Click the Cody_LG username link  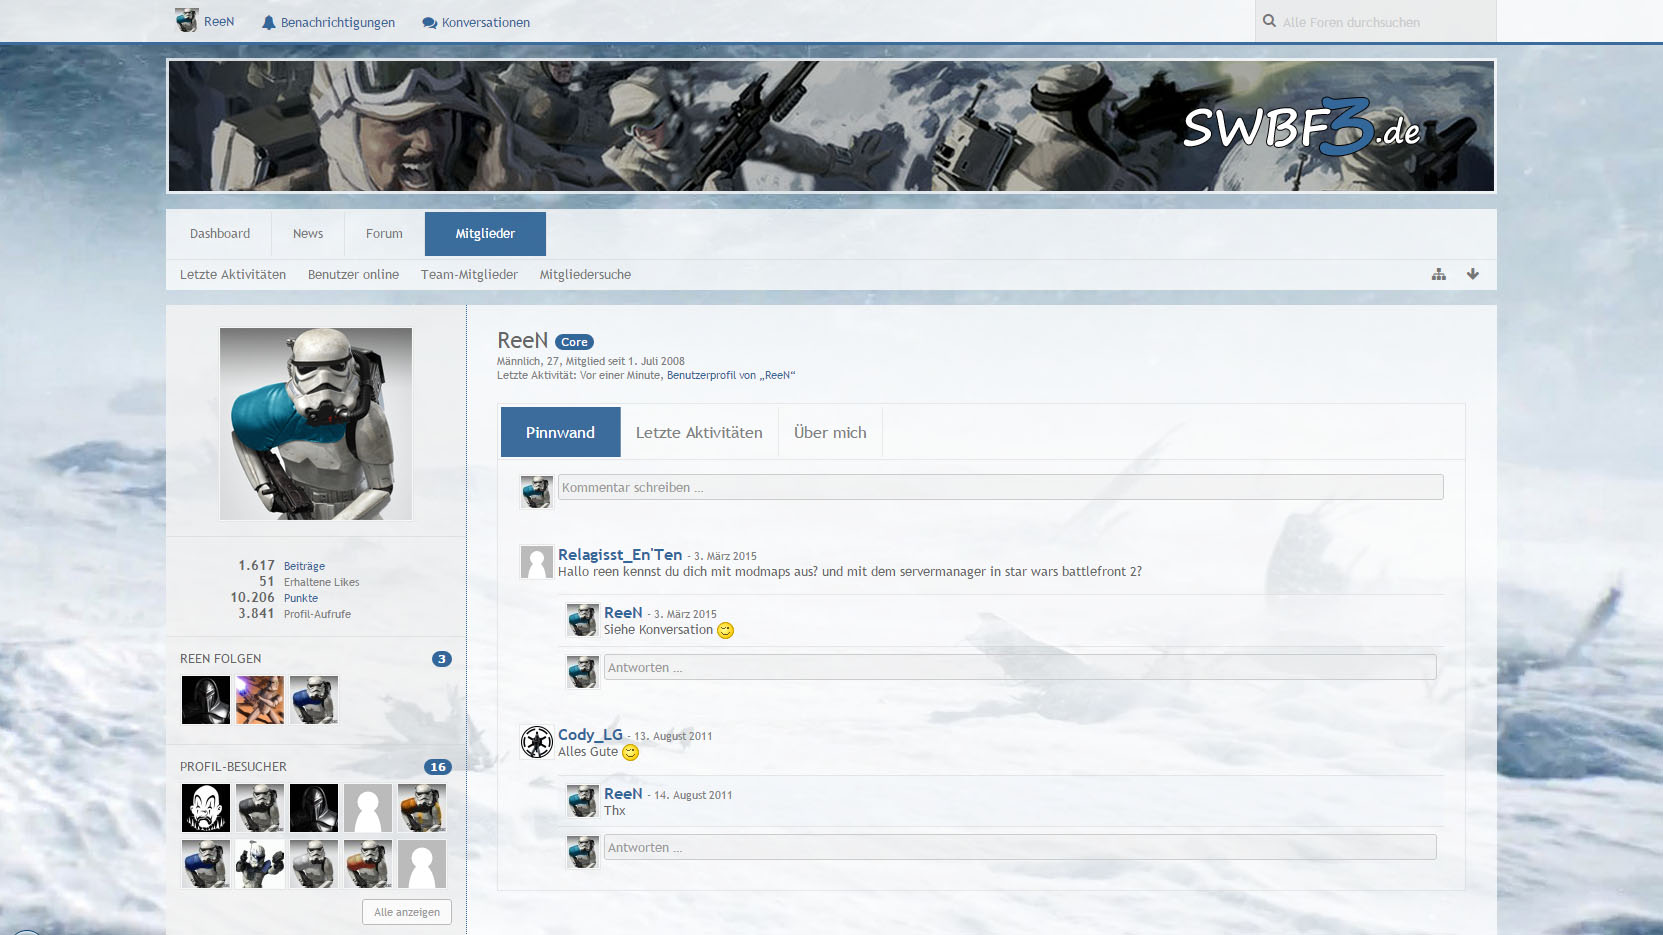(590, 734)
